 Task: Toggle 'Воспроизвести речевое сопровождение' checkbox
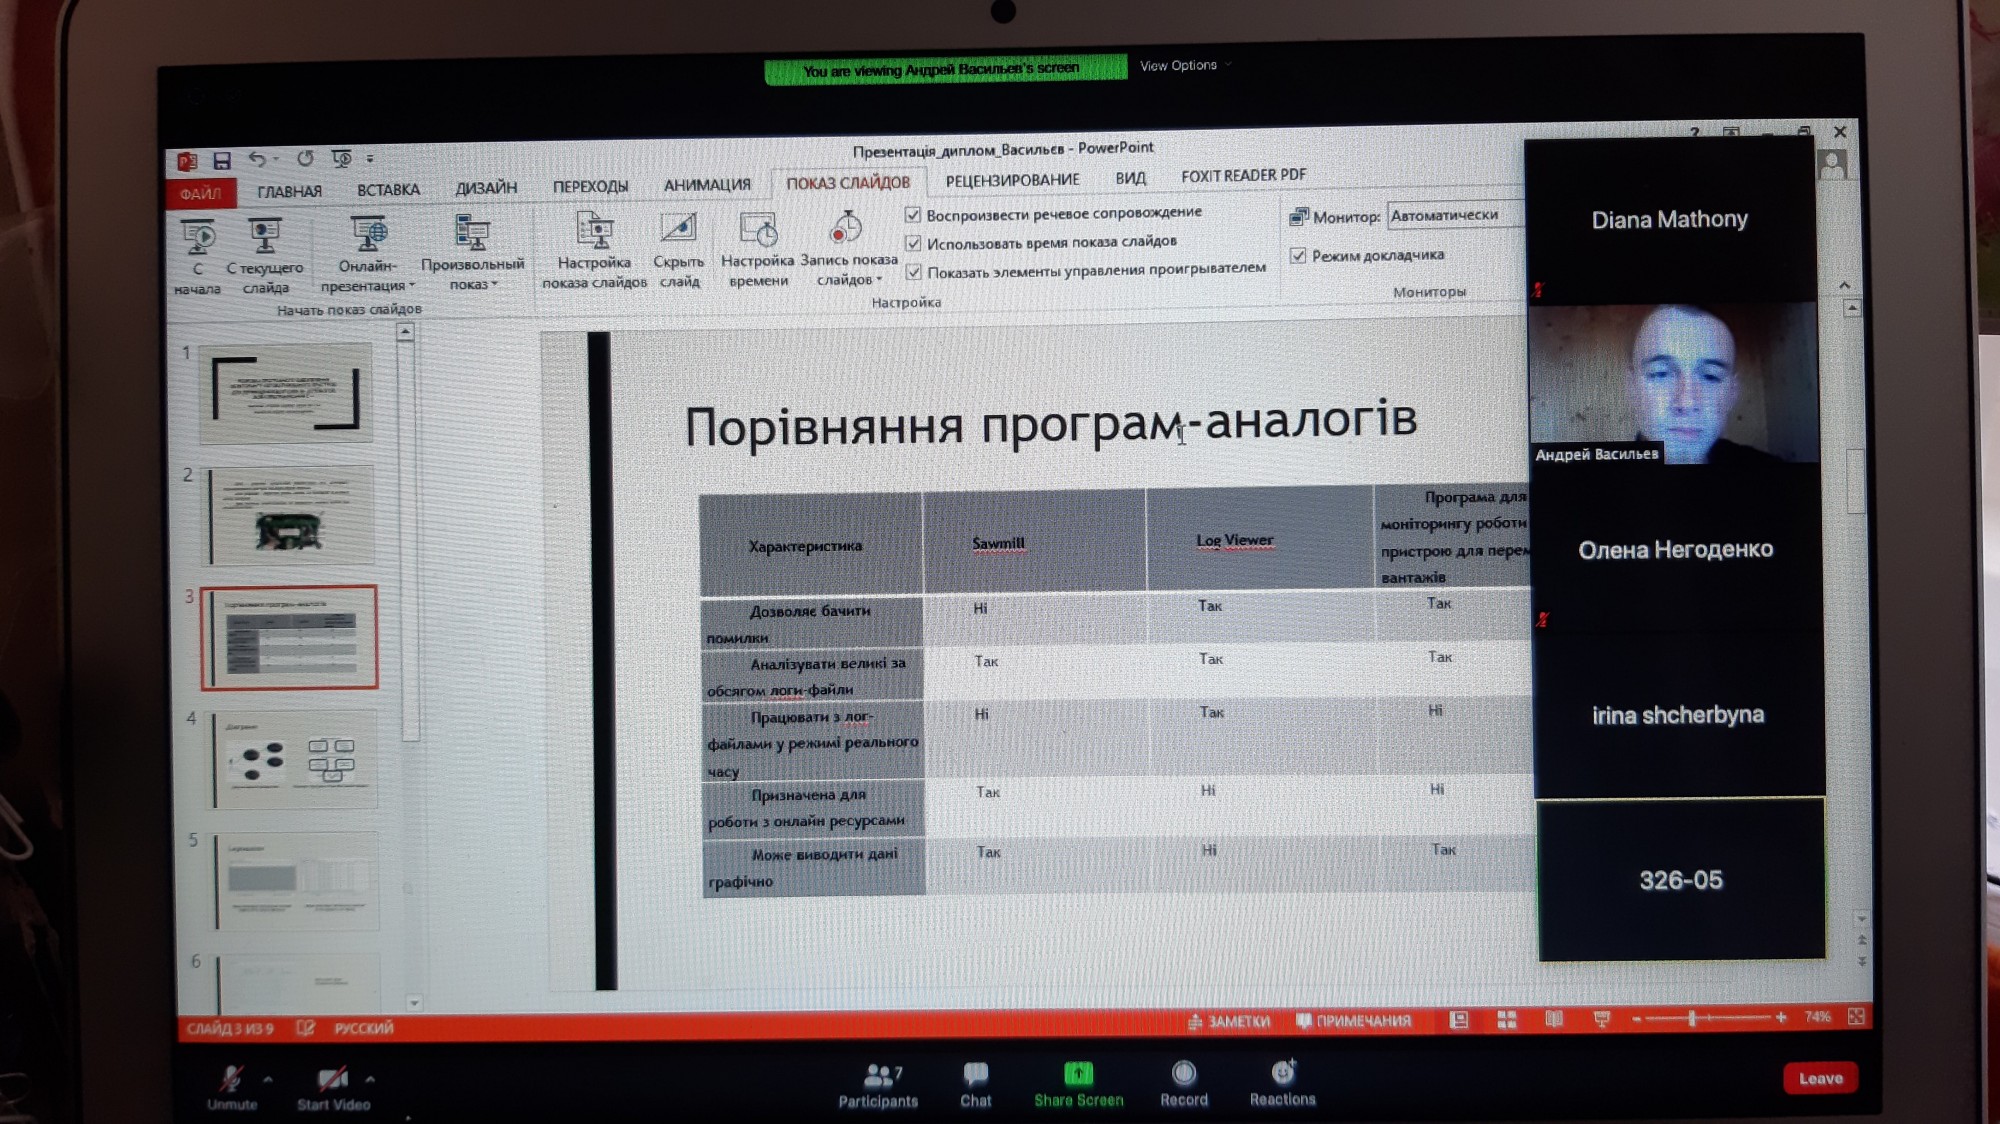pyautogui.click(x=913, y=215)
